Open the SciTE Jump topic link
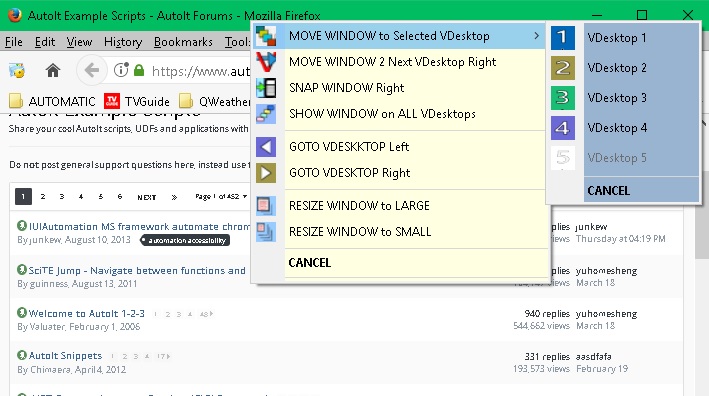The image size is (709, 396). [x=137, y=271]
